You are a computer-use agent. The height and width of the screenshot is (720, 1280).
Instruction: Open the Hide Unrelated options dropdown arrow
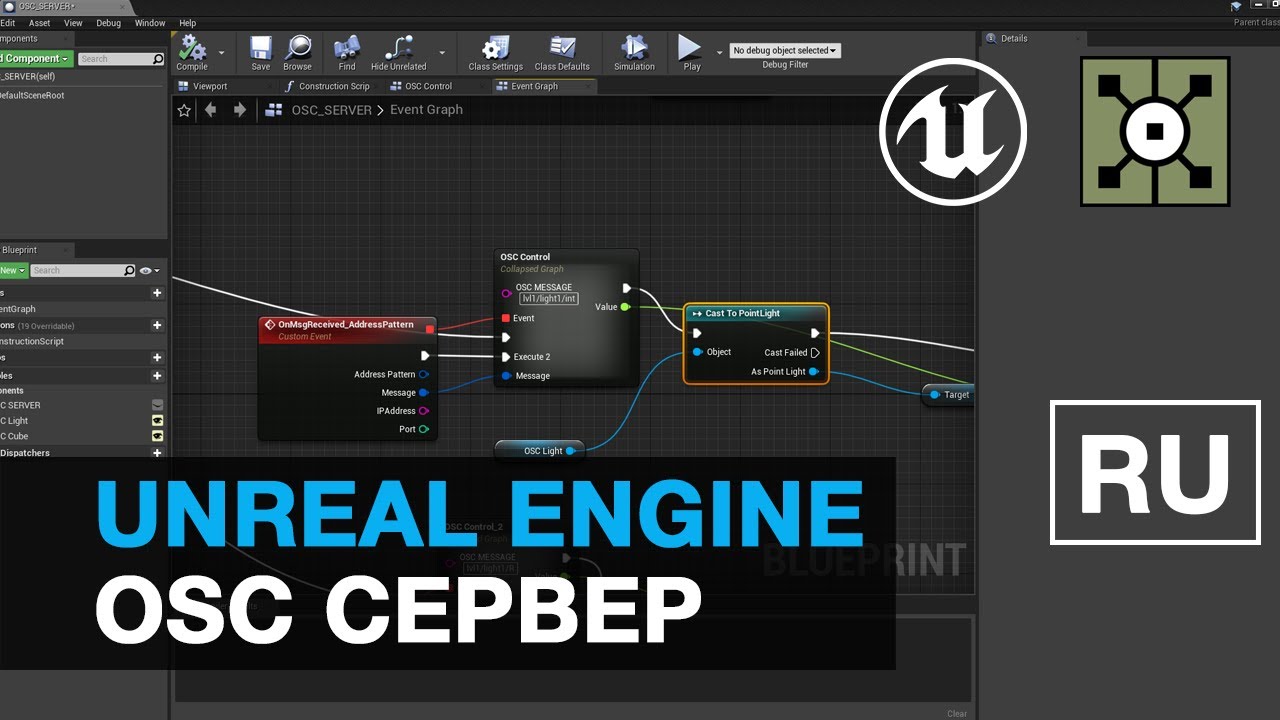pyautogui.click(x=442, y=52)
